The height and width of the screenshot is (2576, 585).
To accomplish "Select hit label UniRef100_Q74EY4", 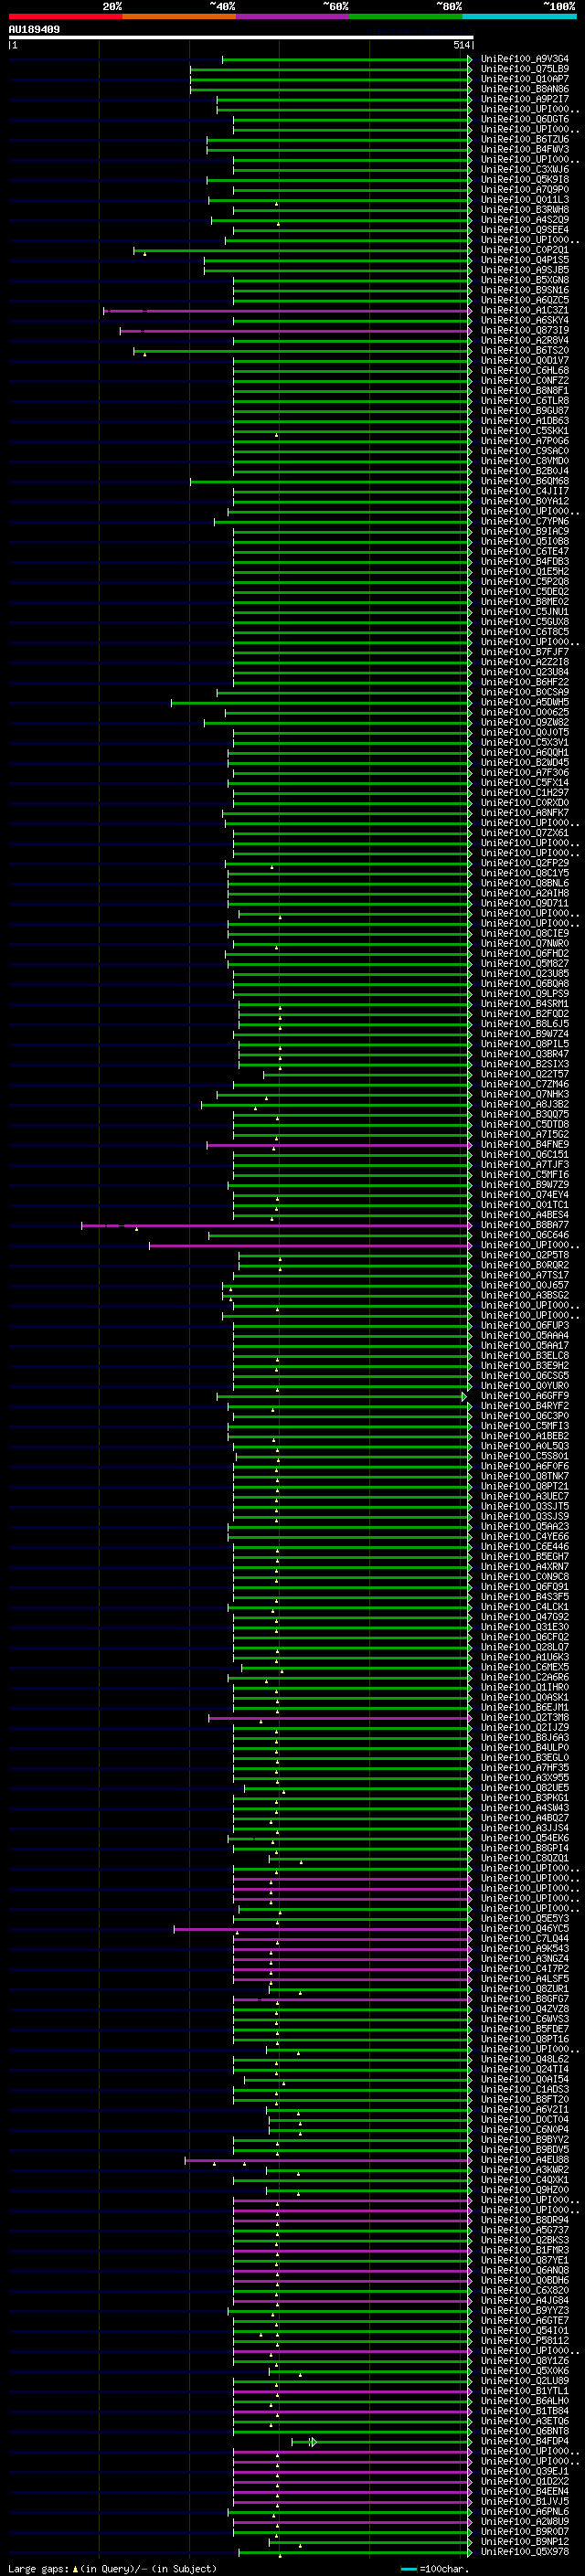I will [525, 1195].
